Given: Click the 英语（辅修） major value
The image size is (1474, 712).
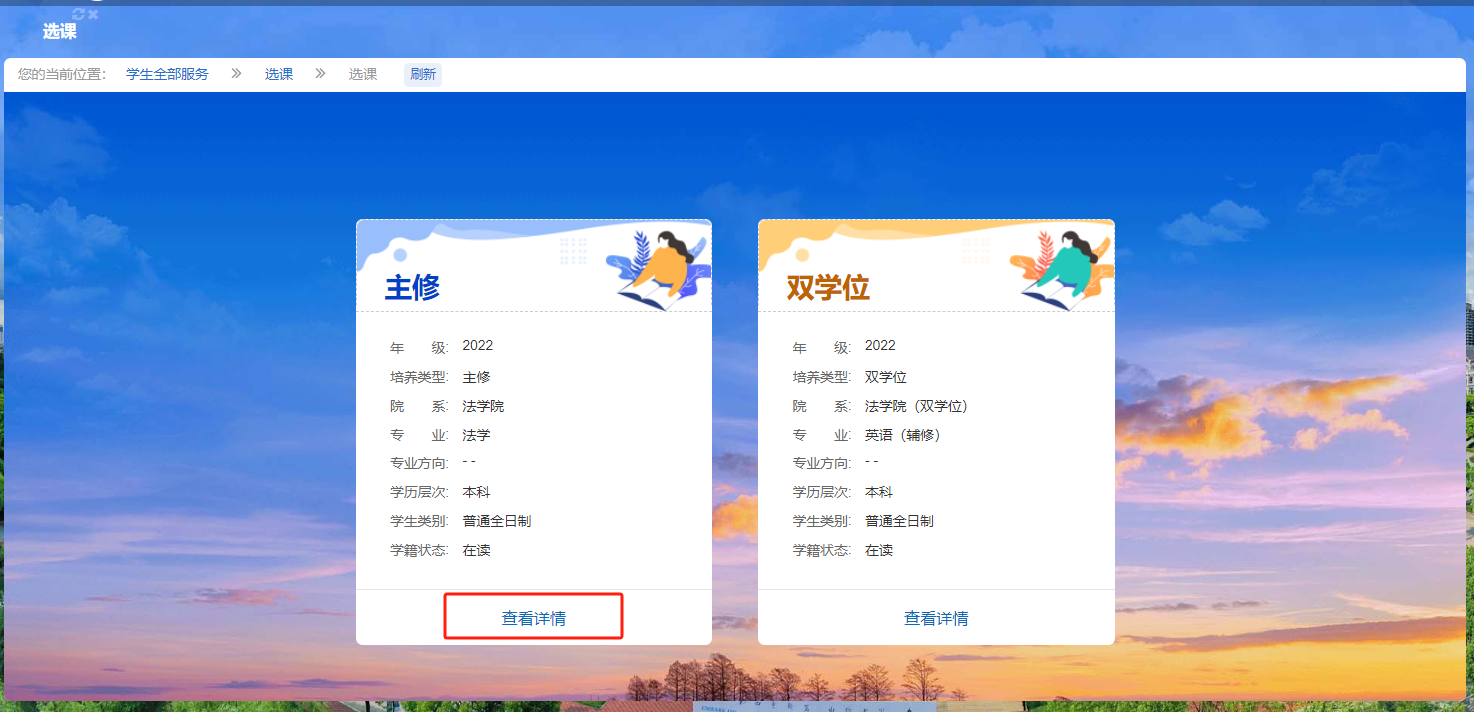Looking at the screenshot, I should tap(902, 435).
